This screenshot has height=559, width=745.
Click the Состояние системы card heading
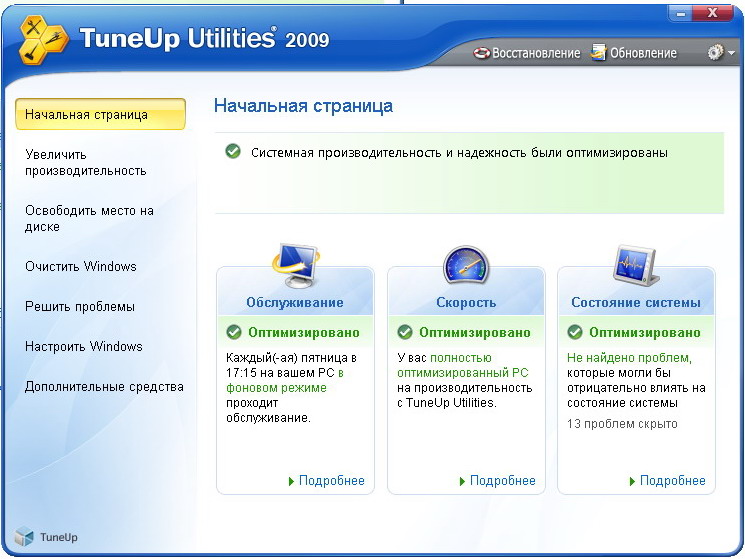[x=636, y=303]
